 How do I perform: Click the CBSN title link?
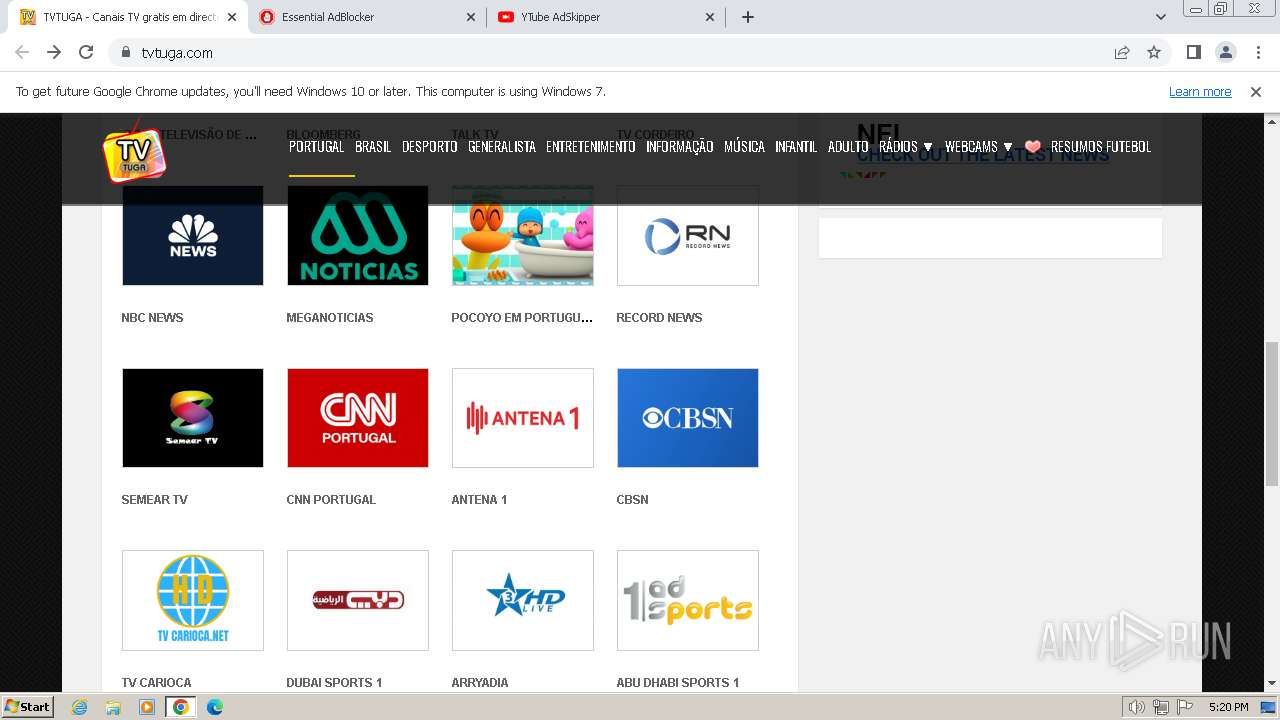tap(632, 500)
